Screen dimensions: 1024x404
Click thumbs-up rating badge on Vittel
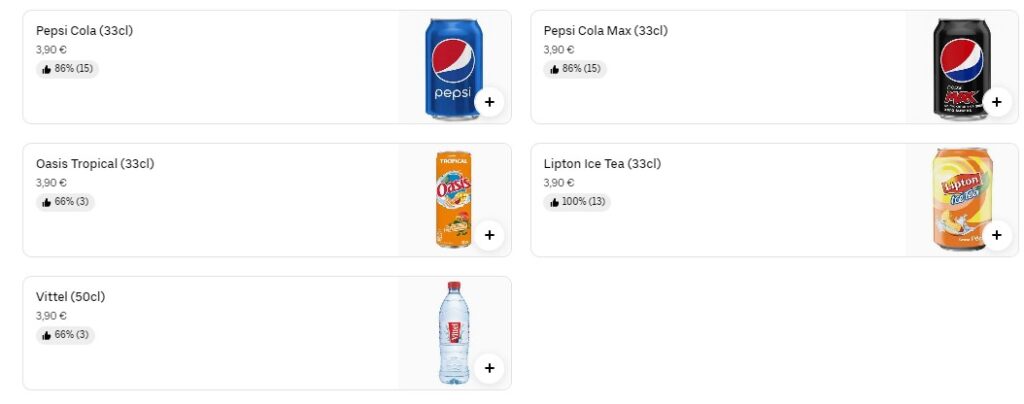[x=66, y=335]
